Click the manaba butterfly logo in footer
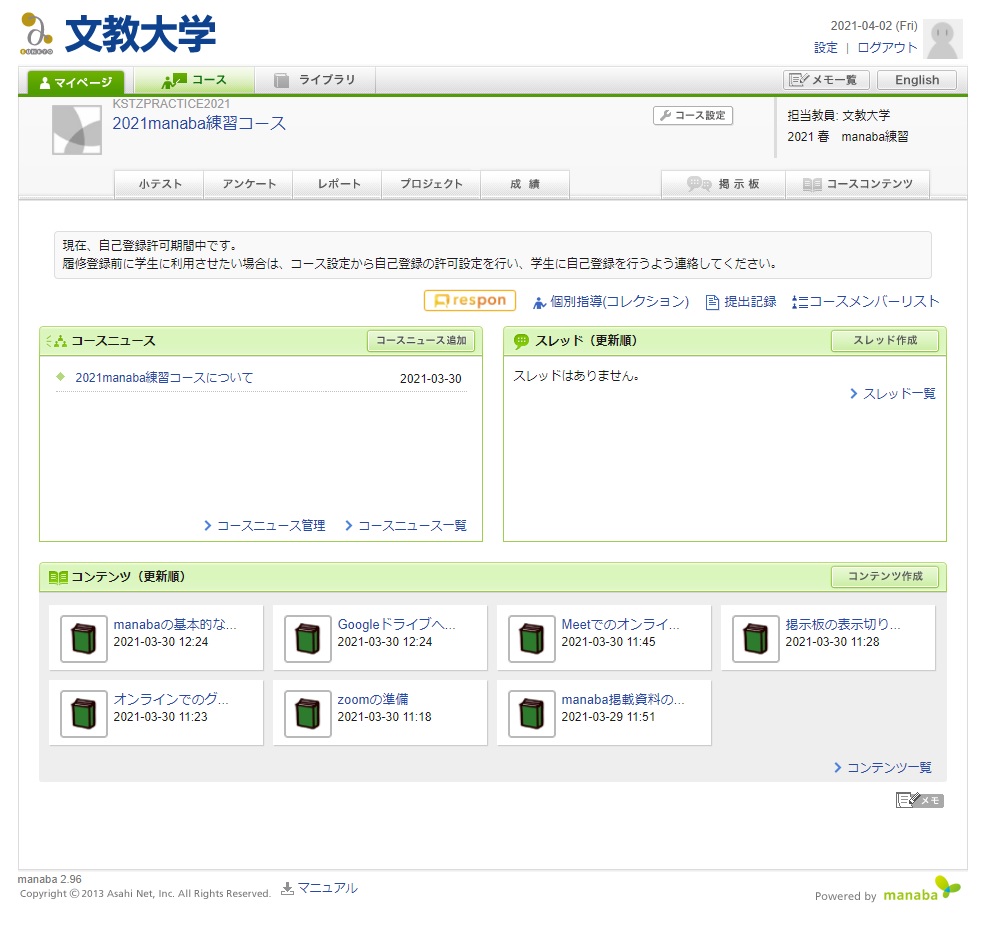 click(922, 889)
